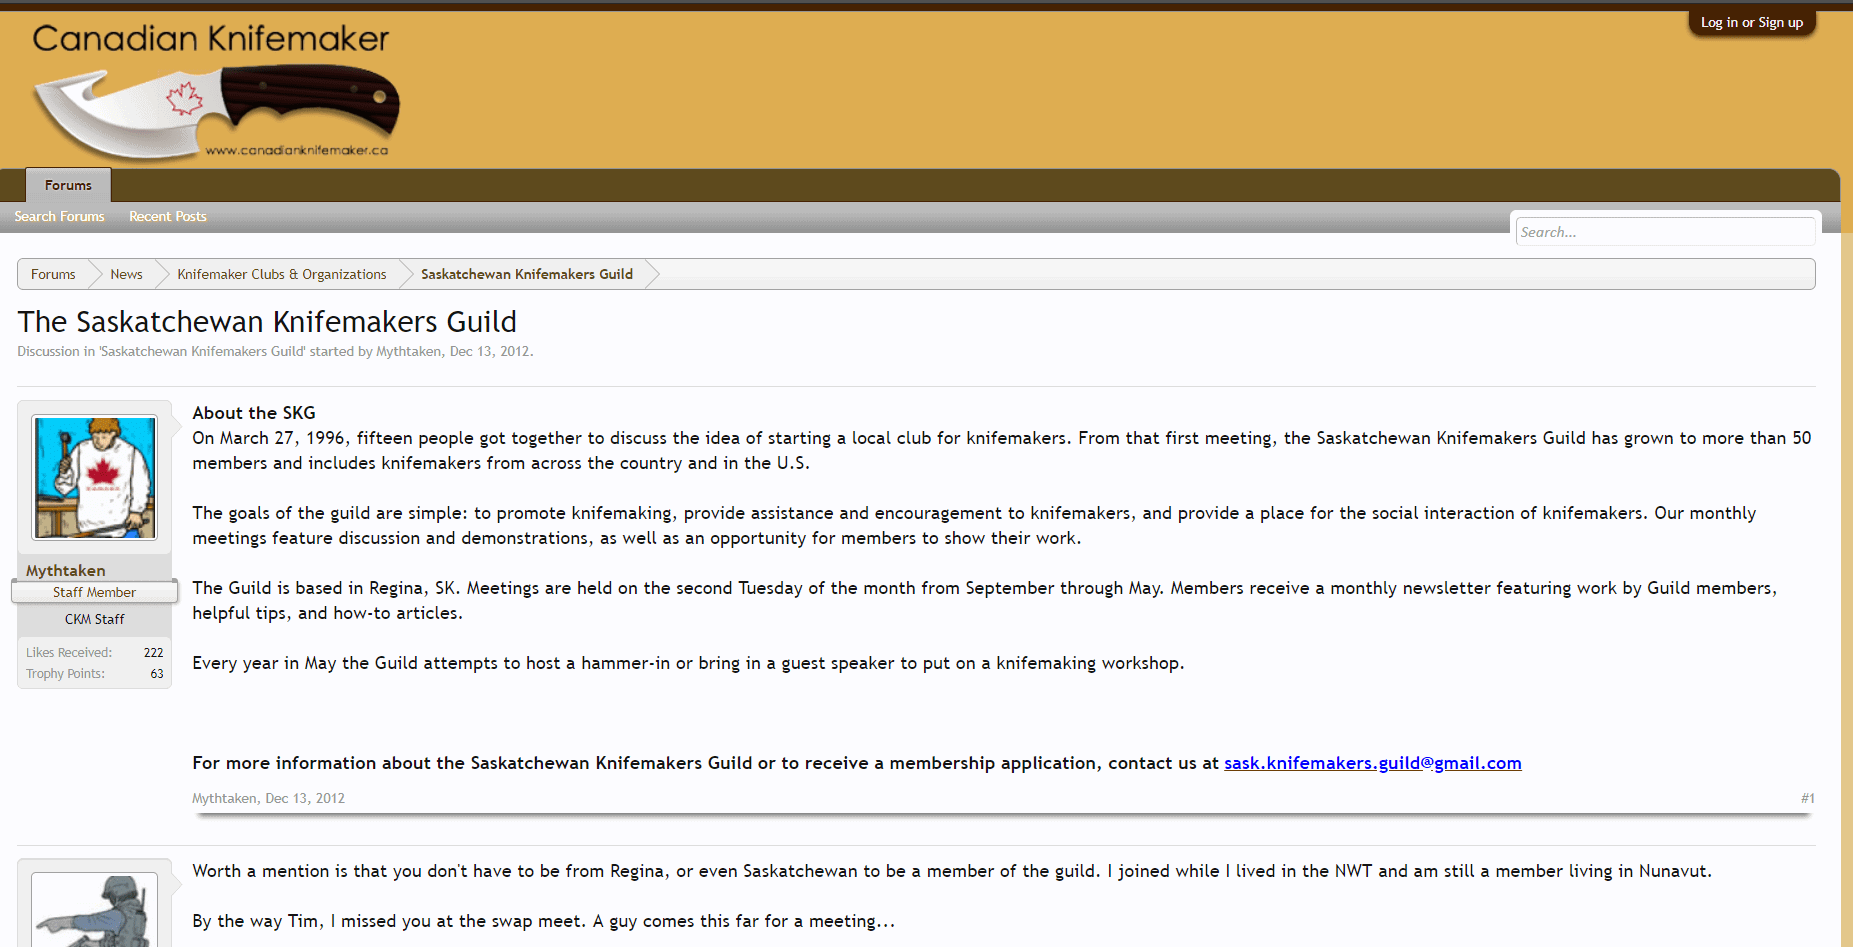Image resolution: width=1853 pixels, height=947 pixels.
Task: Click the About the SKG heading
Action: tap(254, 413)
